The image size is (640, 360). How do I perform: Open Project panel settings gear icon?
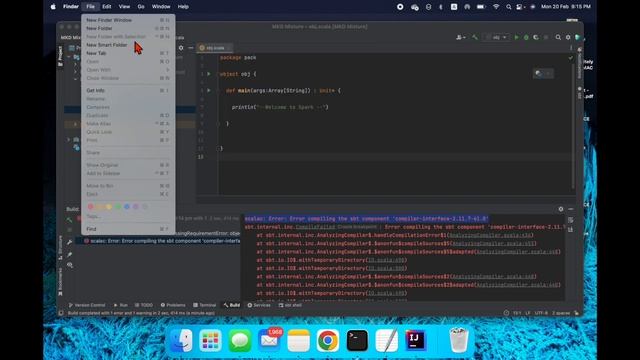click(x=181, y=48)
